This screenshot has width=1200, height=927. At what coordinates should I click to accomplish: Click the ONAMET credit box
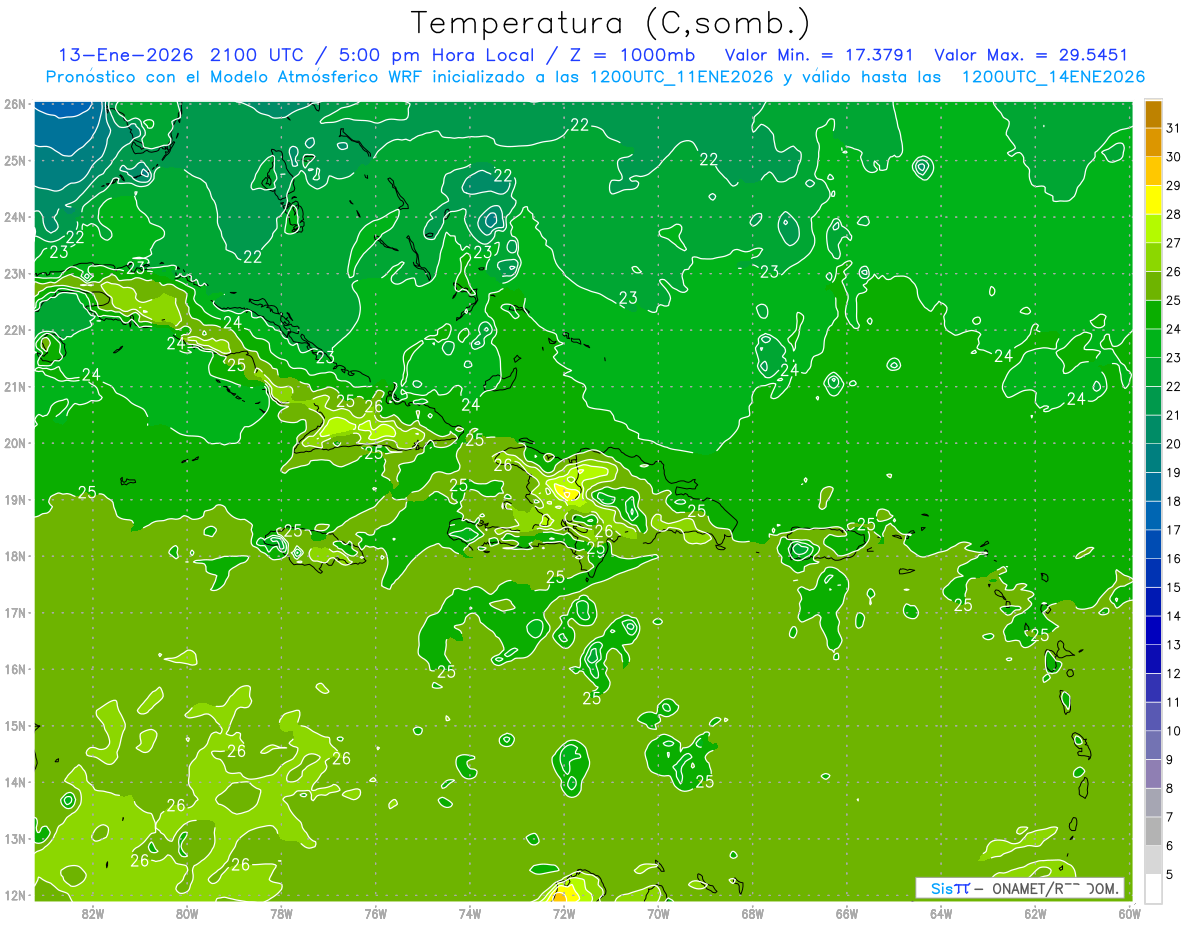pyautogui.click(x=1020, y=888)
